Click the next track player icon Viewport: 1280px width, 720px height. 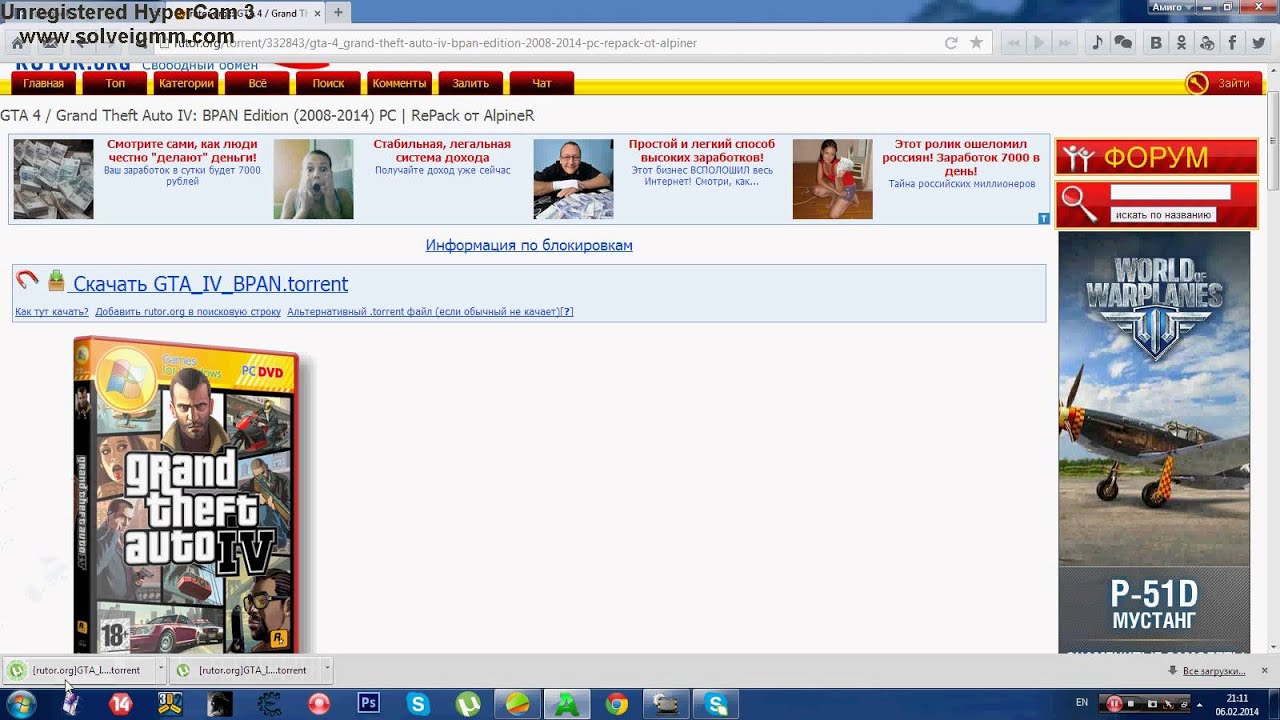coord(1065,43)
